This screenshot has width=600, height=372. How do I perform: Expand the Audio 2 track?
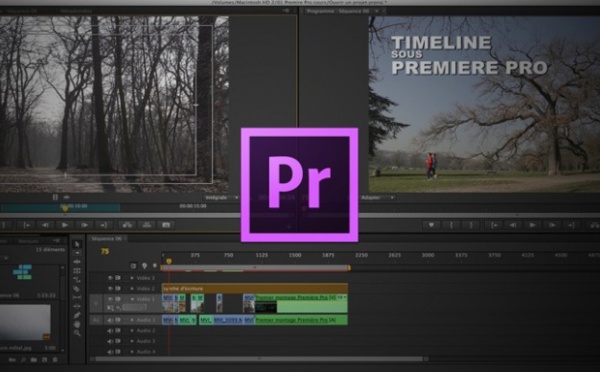pyautogui.click(x=132, y=331)
